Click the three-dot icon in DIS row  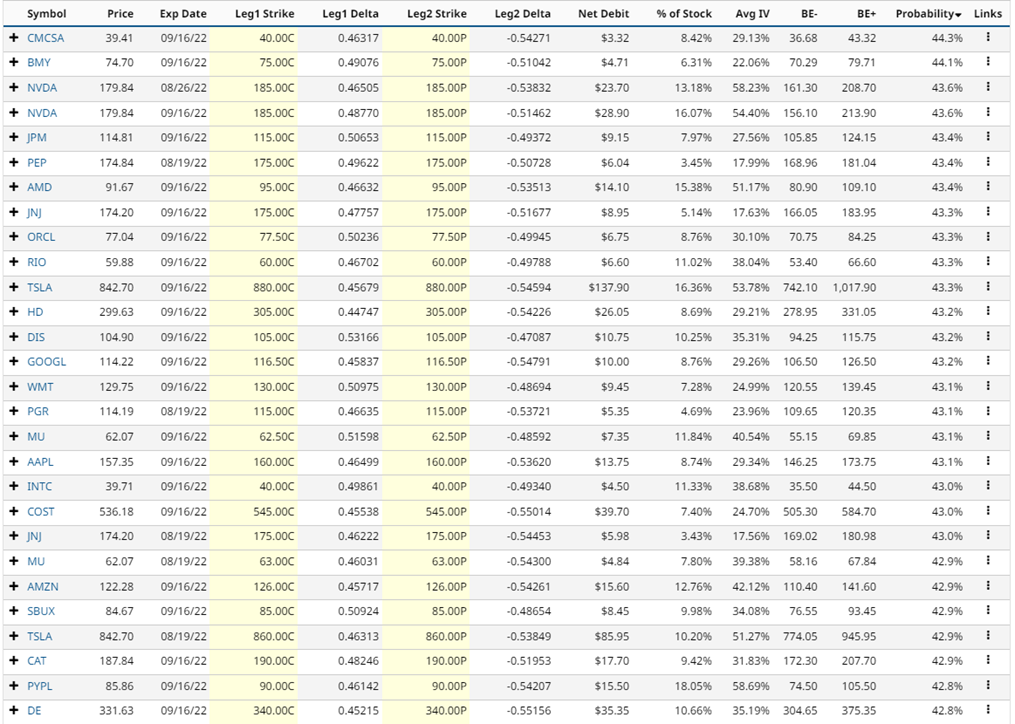tap(988, 337)
